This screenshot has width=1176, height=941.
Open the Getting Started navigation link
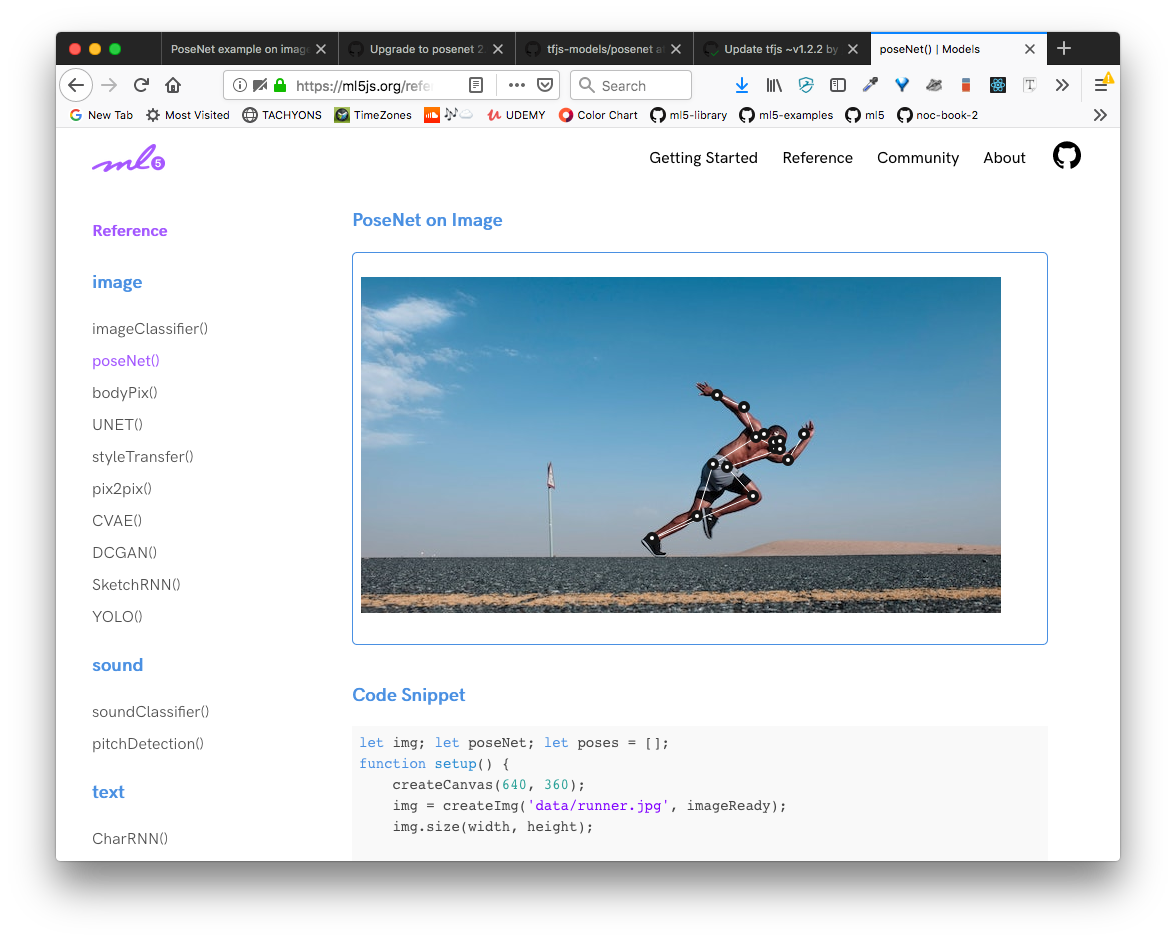703,158
